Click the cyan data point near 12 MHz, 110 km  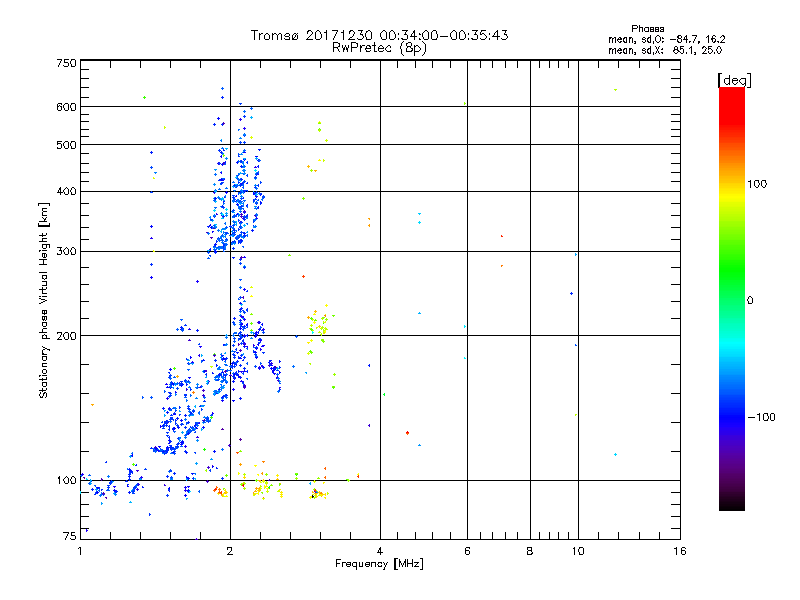click(x=615, y=454)
